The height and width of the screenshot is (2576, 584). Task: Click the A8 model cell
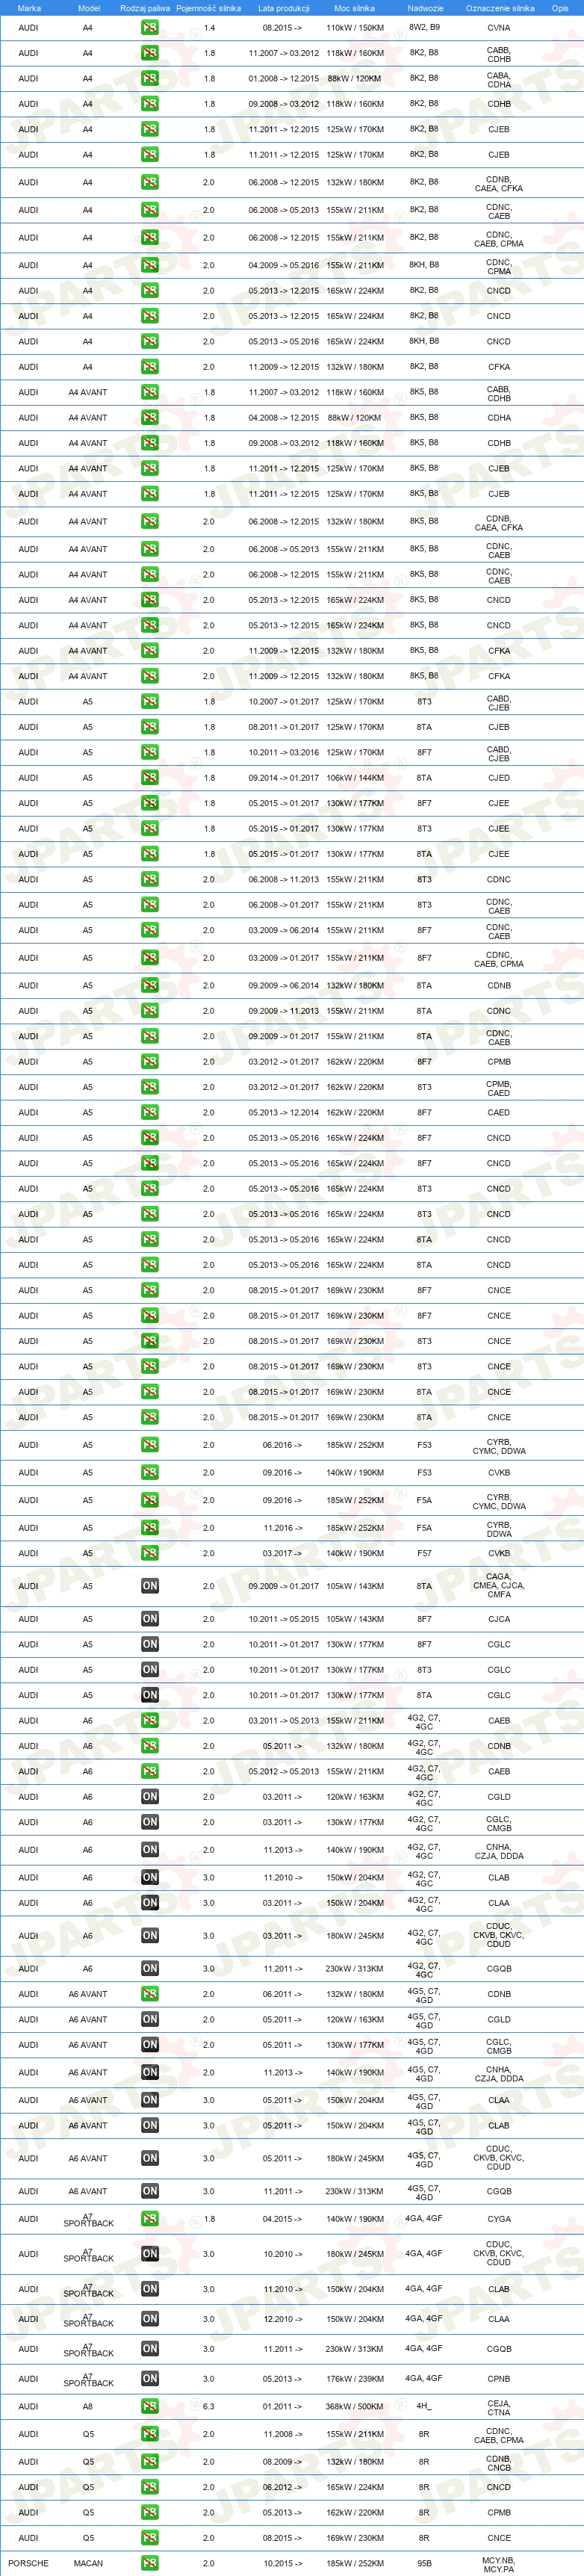click(88, 2406)
